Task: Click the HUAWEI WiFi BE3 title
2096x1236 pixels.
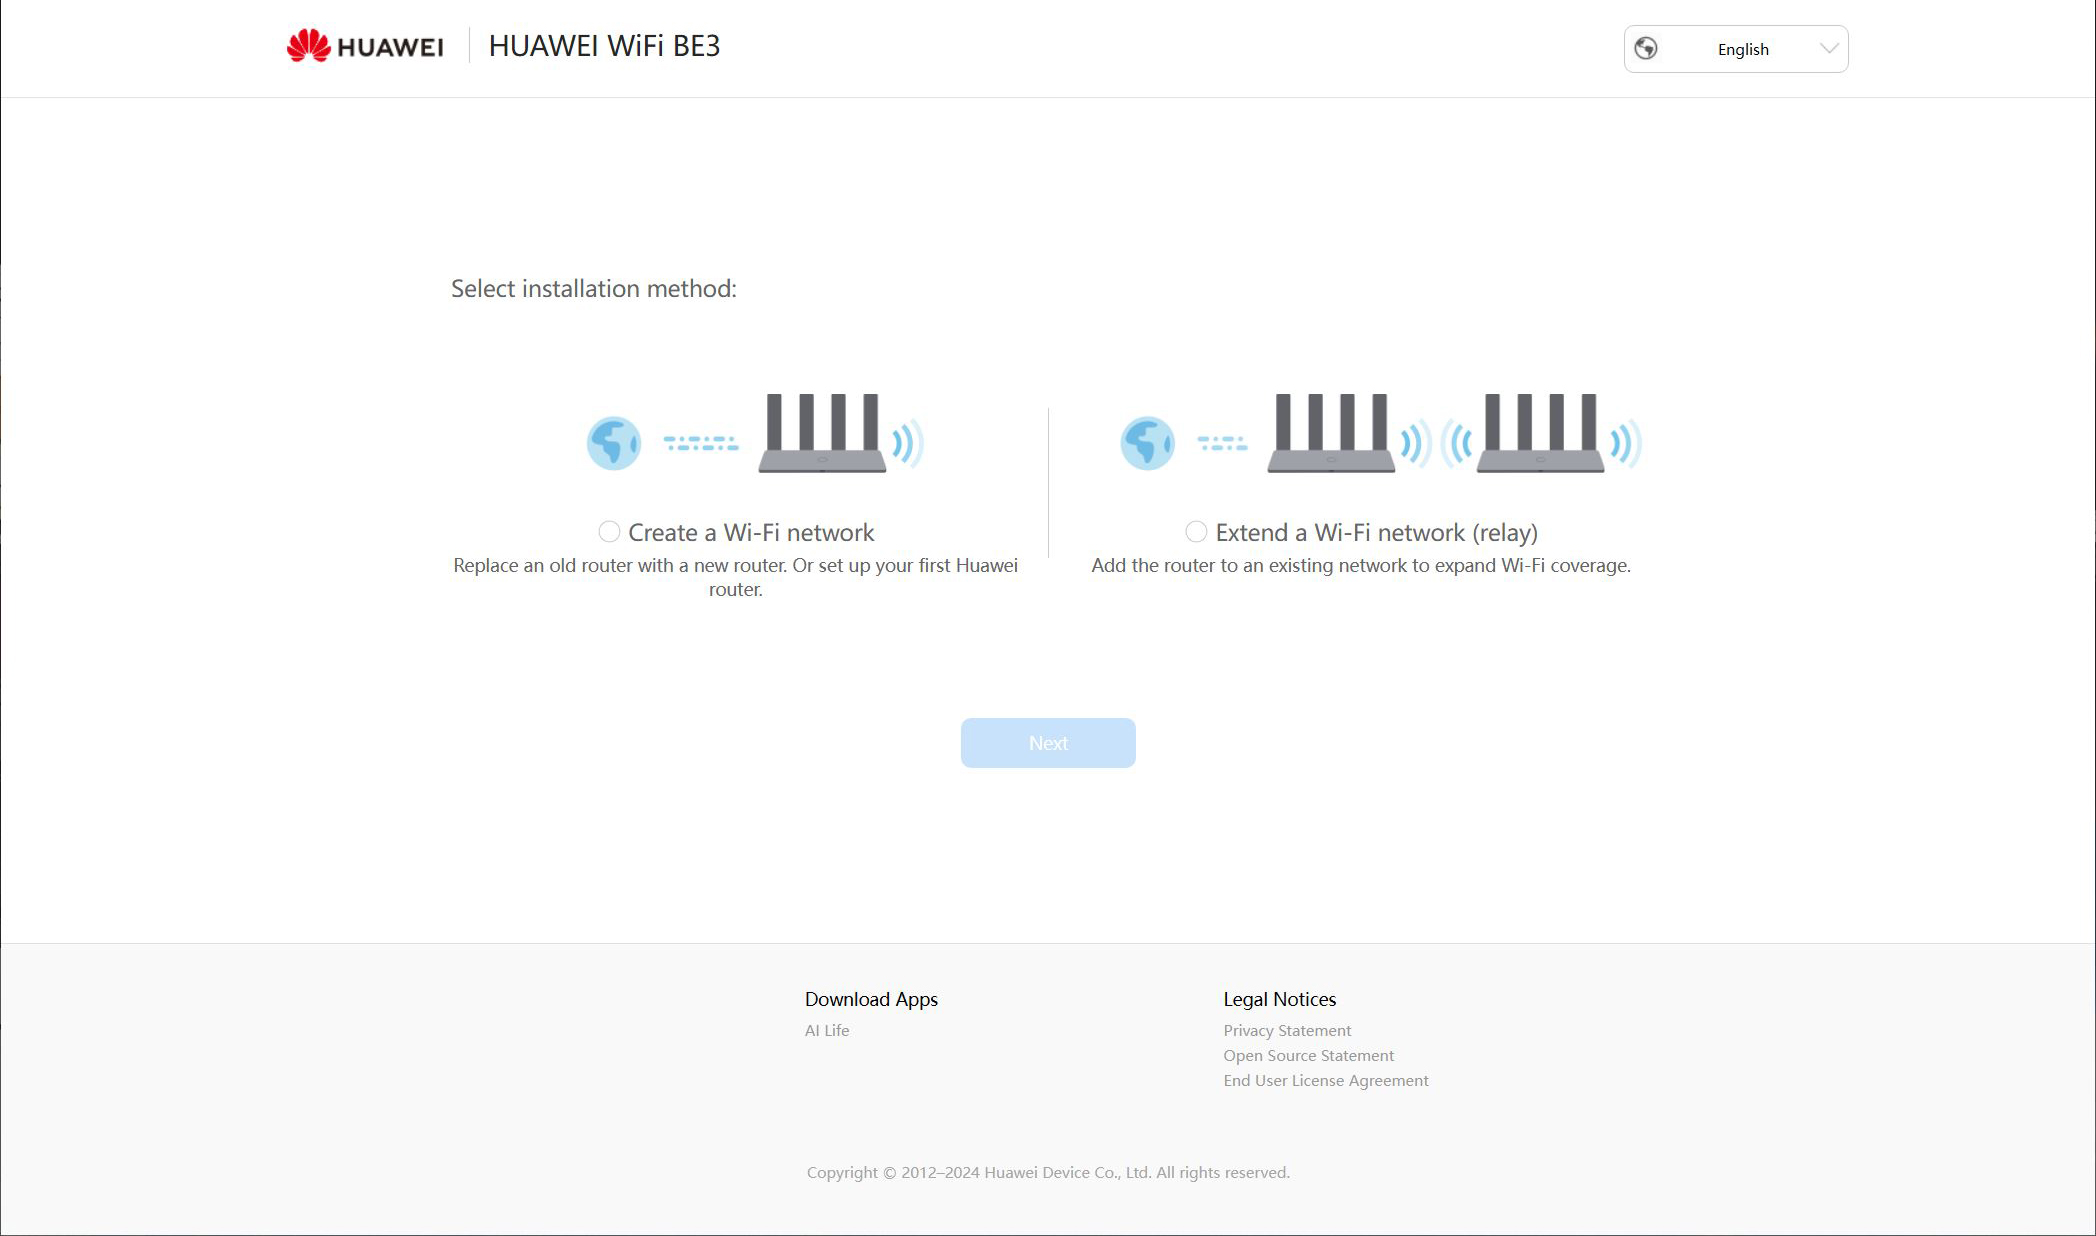Action: coord(604,46)
